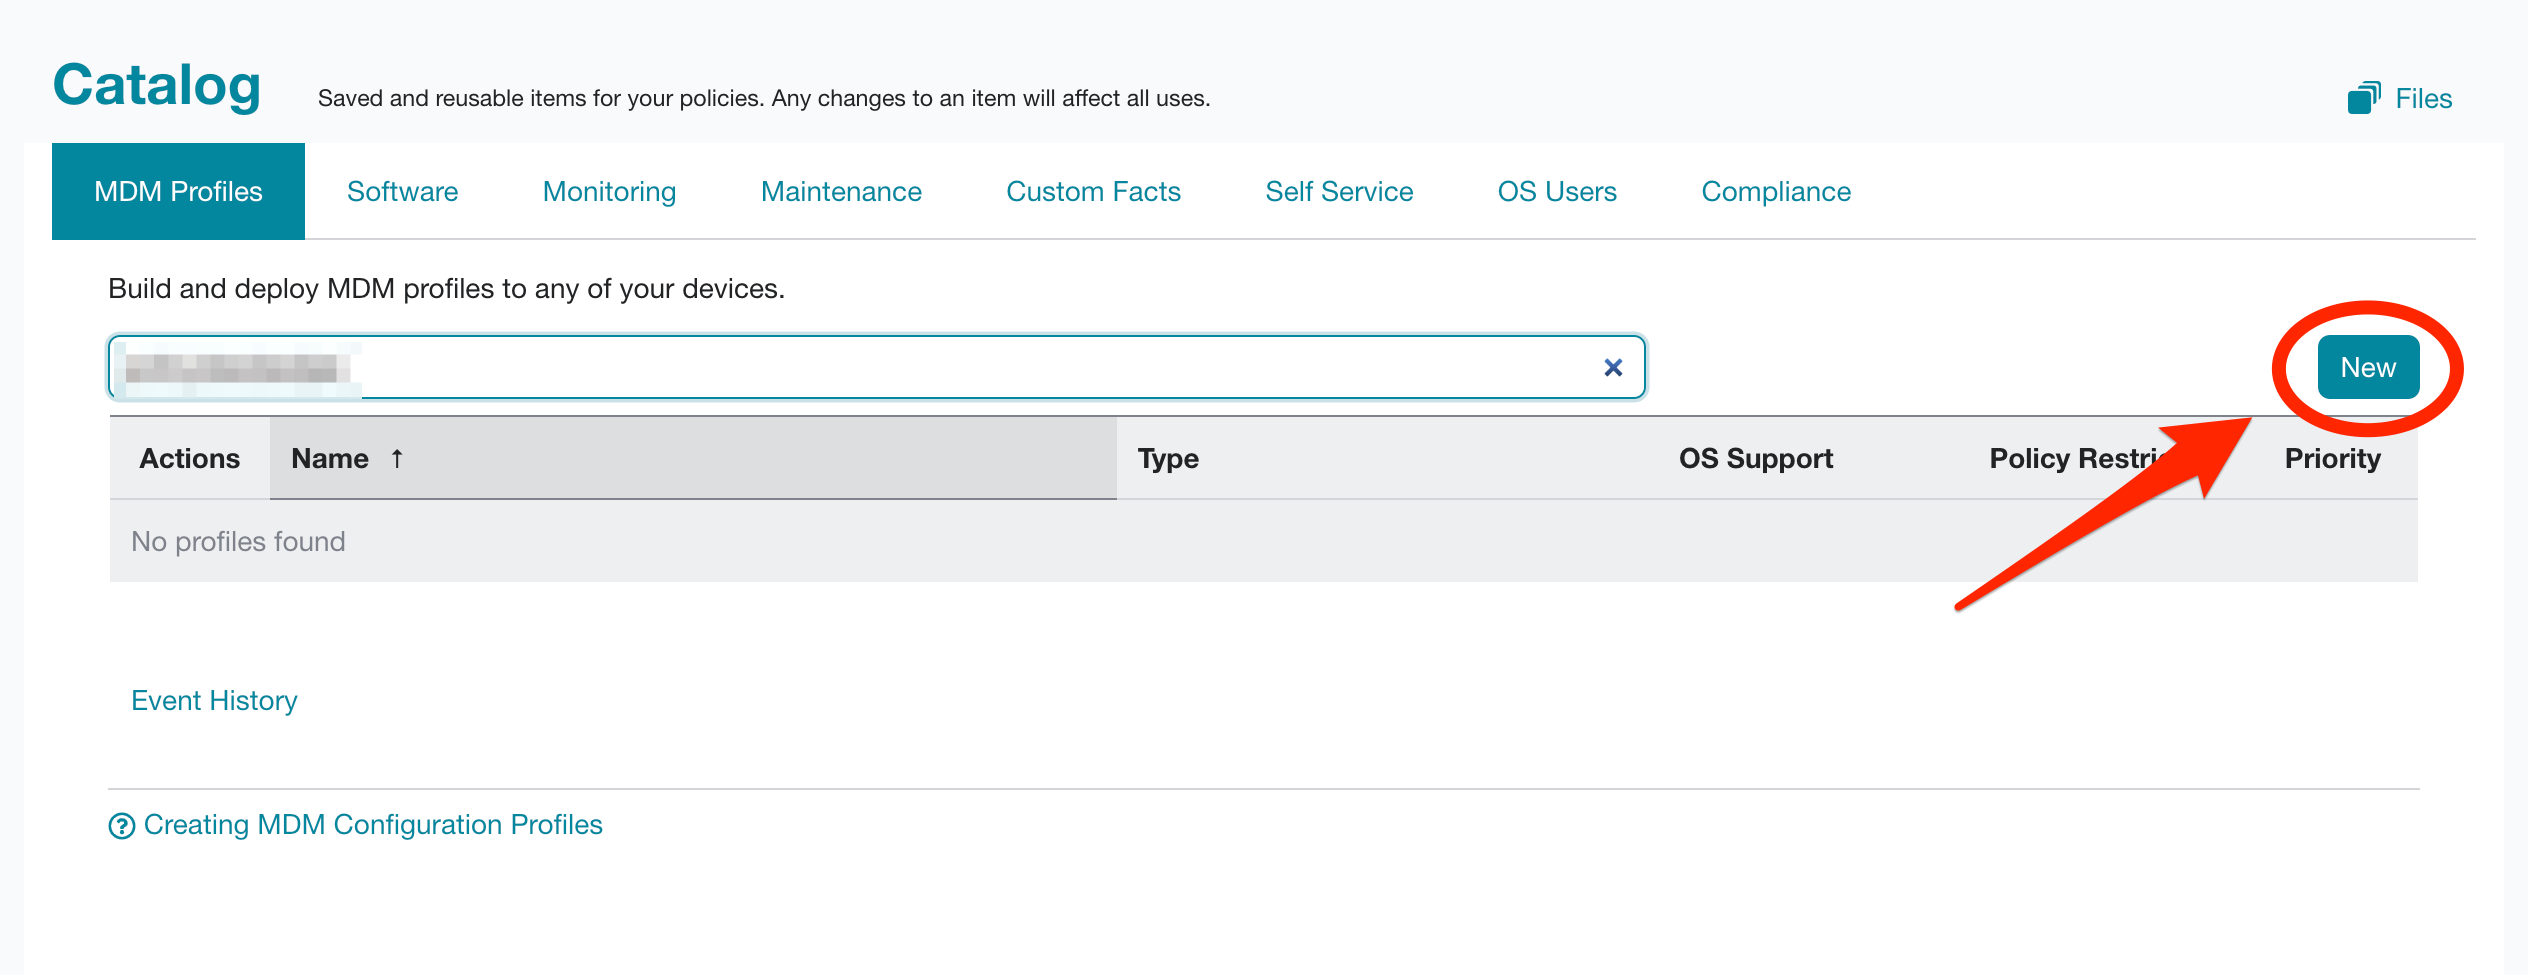2528x975 pixels.
Task: Click the OS Support column header
Action: pyautogui.click(x=1756, y=458)
